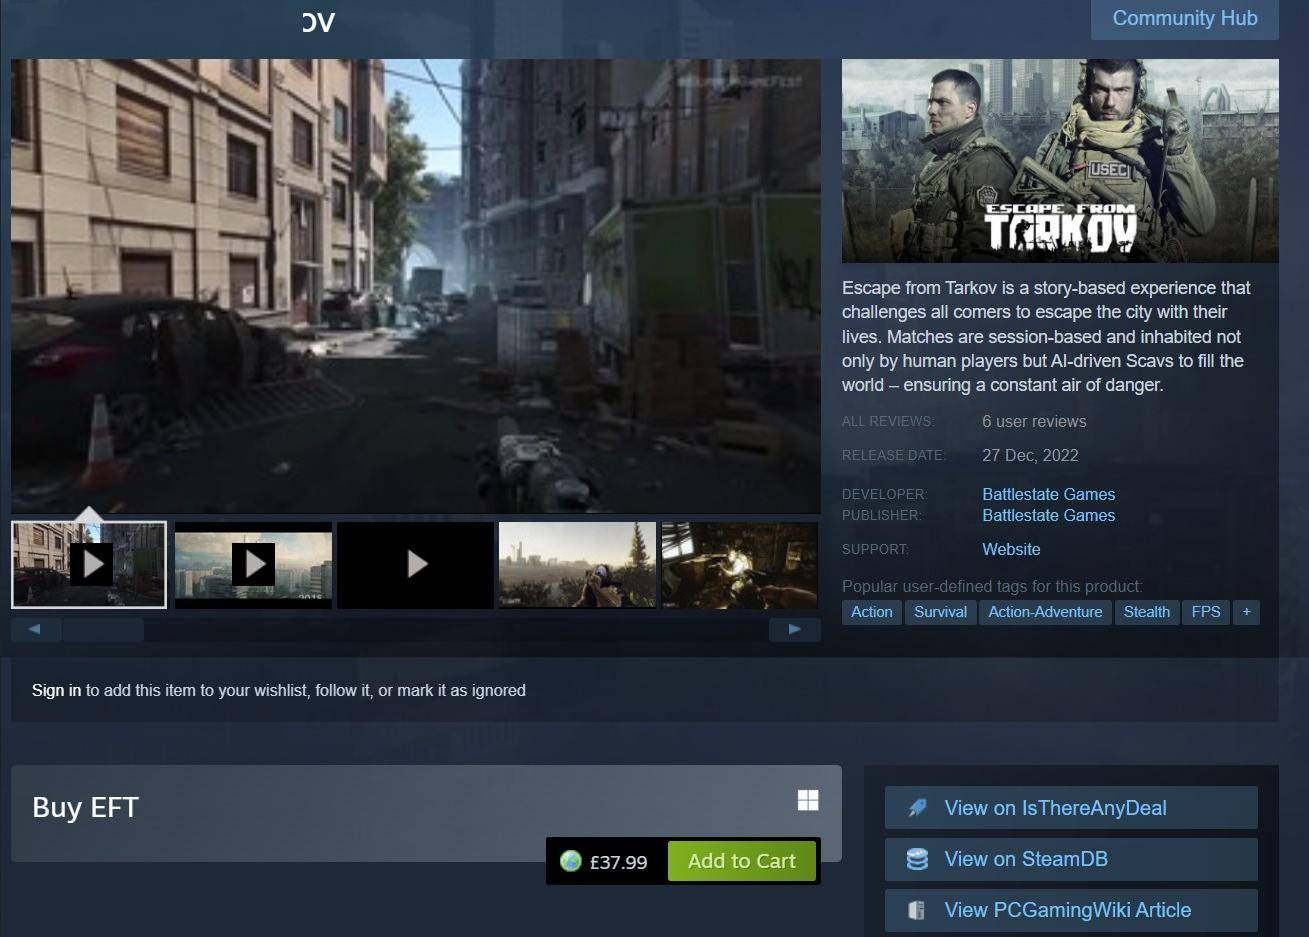Select the Stealth tag

click(x=1147, y=612)
